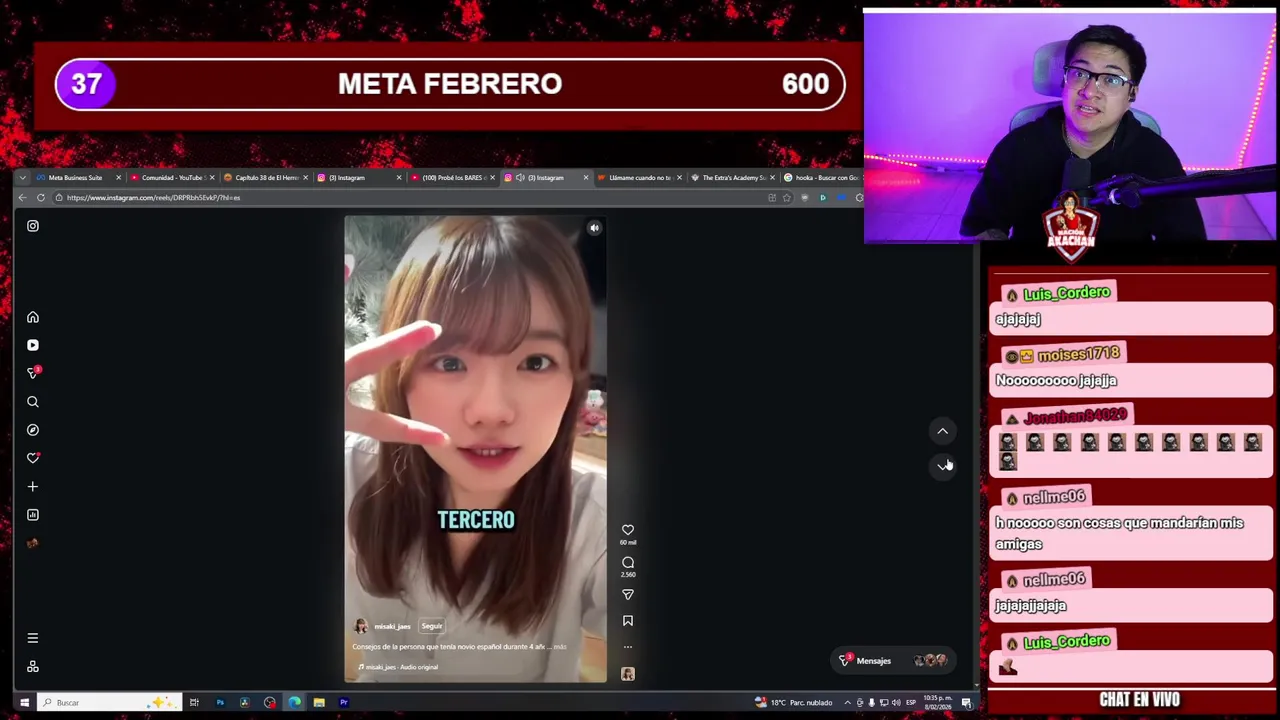Share the reel with paper plane icon
This screenshot has height=720, width=1280.
628,594
